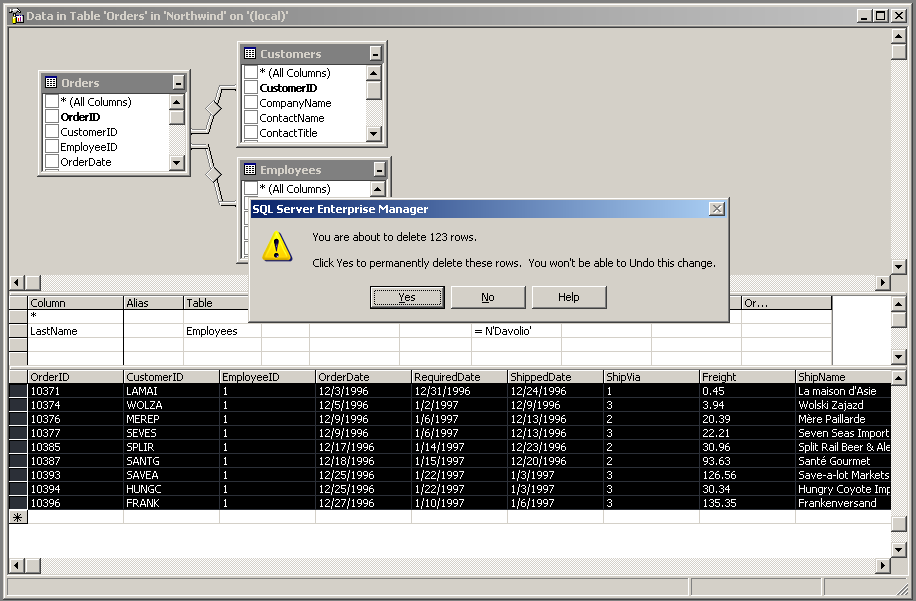Click order date 12/17/1996 cell
The width and height of the screenshot is (916, 601).
pyautogui.click(x=363, y=447)
